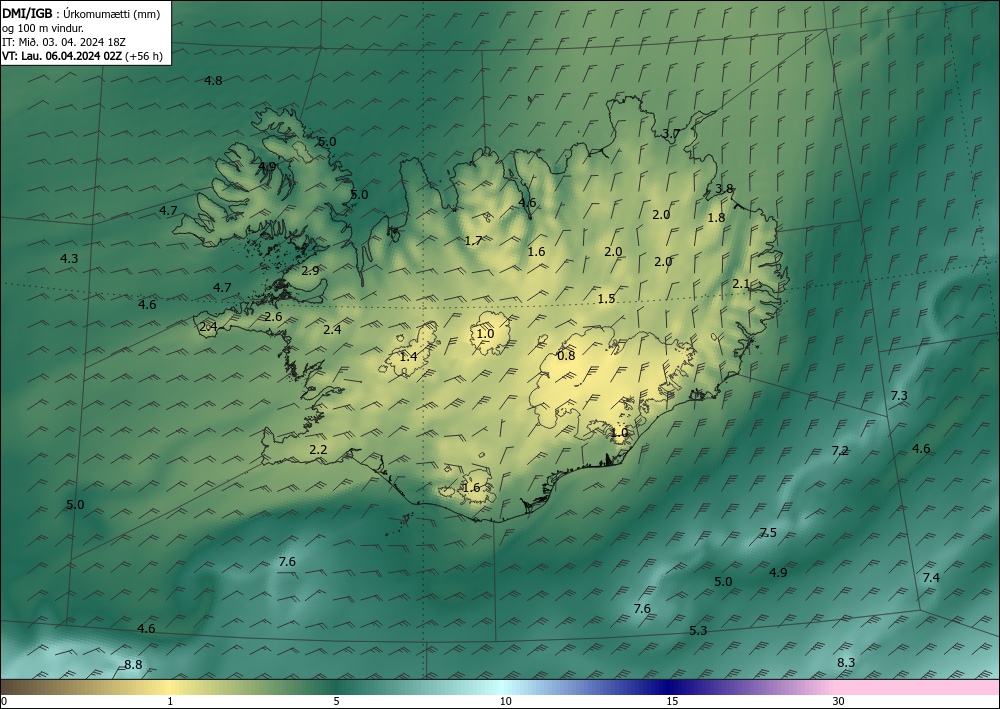Click the initial time 'IT: Mið. 03. 04. 2024 18Z'
This screenshot has width=1000, height=709.
(64, 41)
